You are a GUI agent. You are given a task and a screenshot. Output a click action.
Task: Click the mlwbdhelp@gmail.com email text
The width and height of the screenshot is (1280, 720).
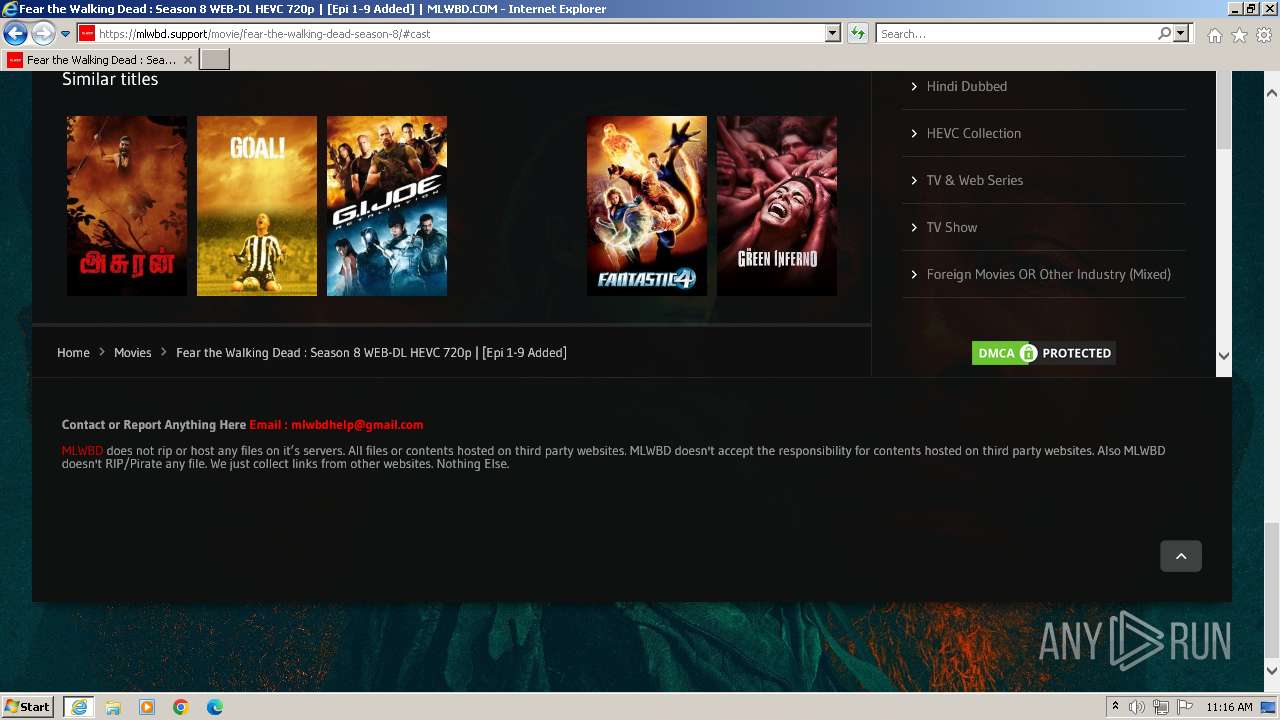pos(357,425)
